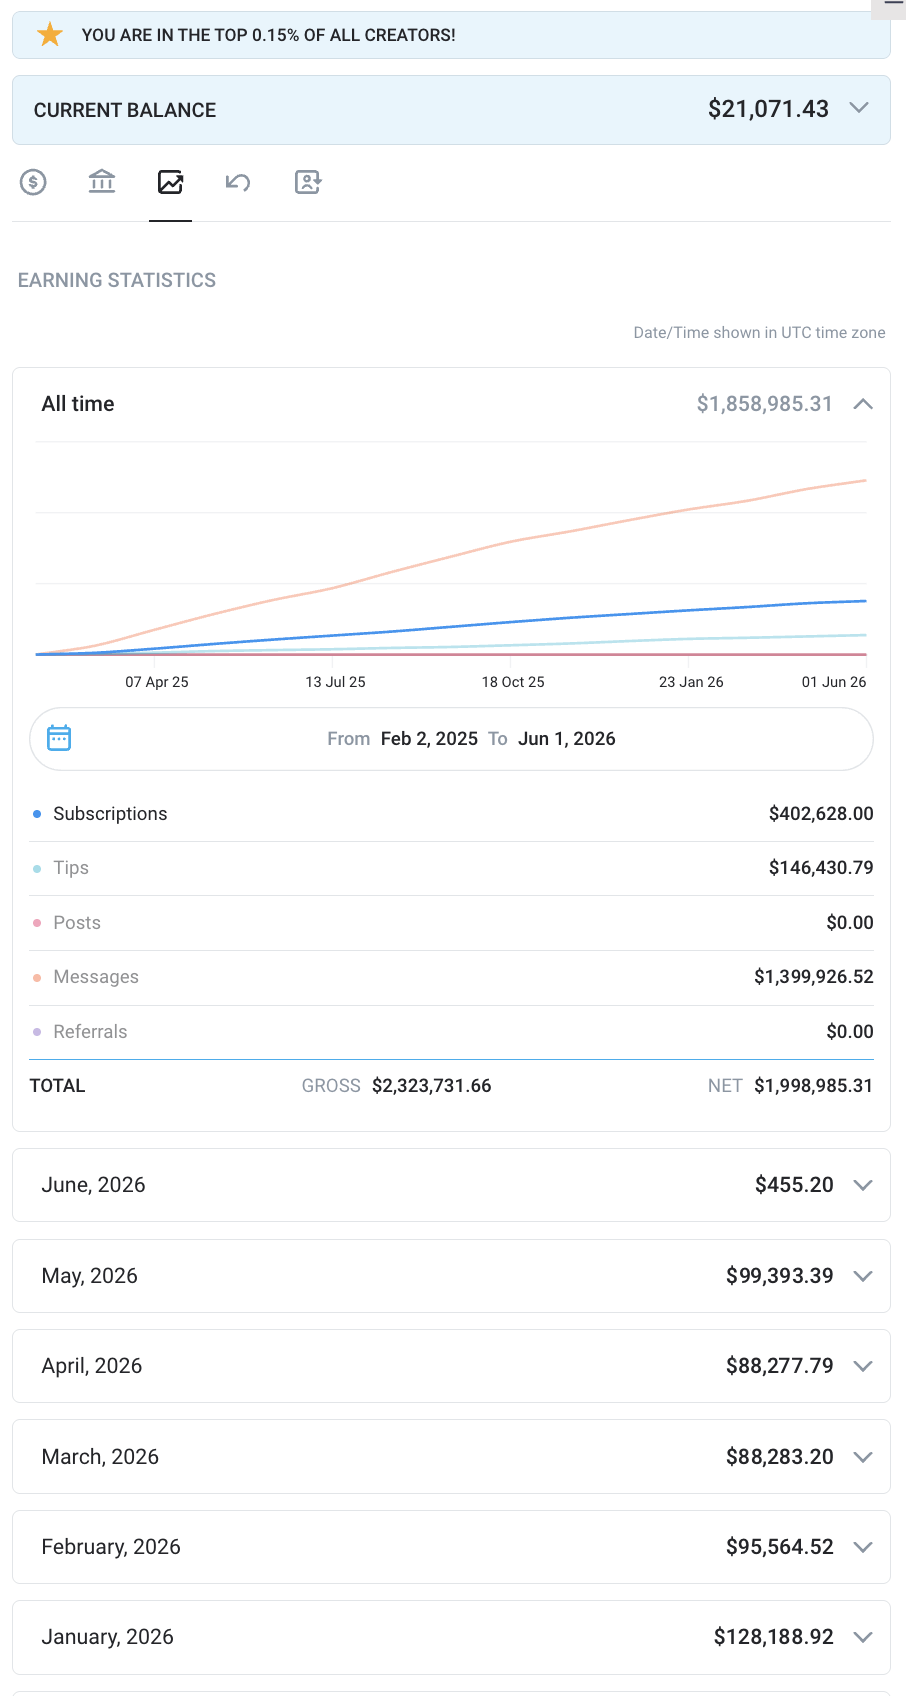Open the dollar-sign earnings tab icon
The image size is (906, 1696).
point(33,182)
